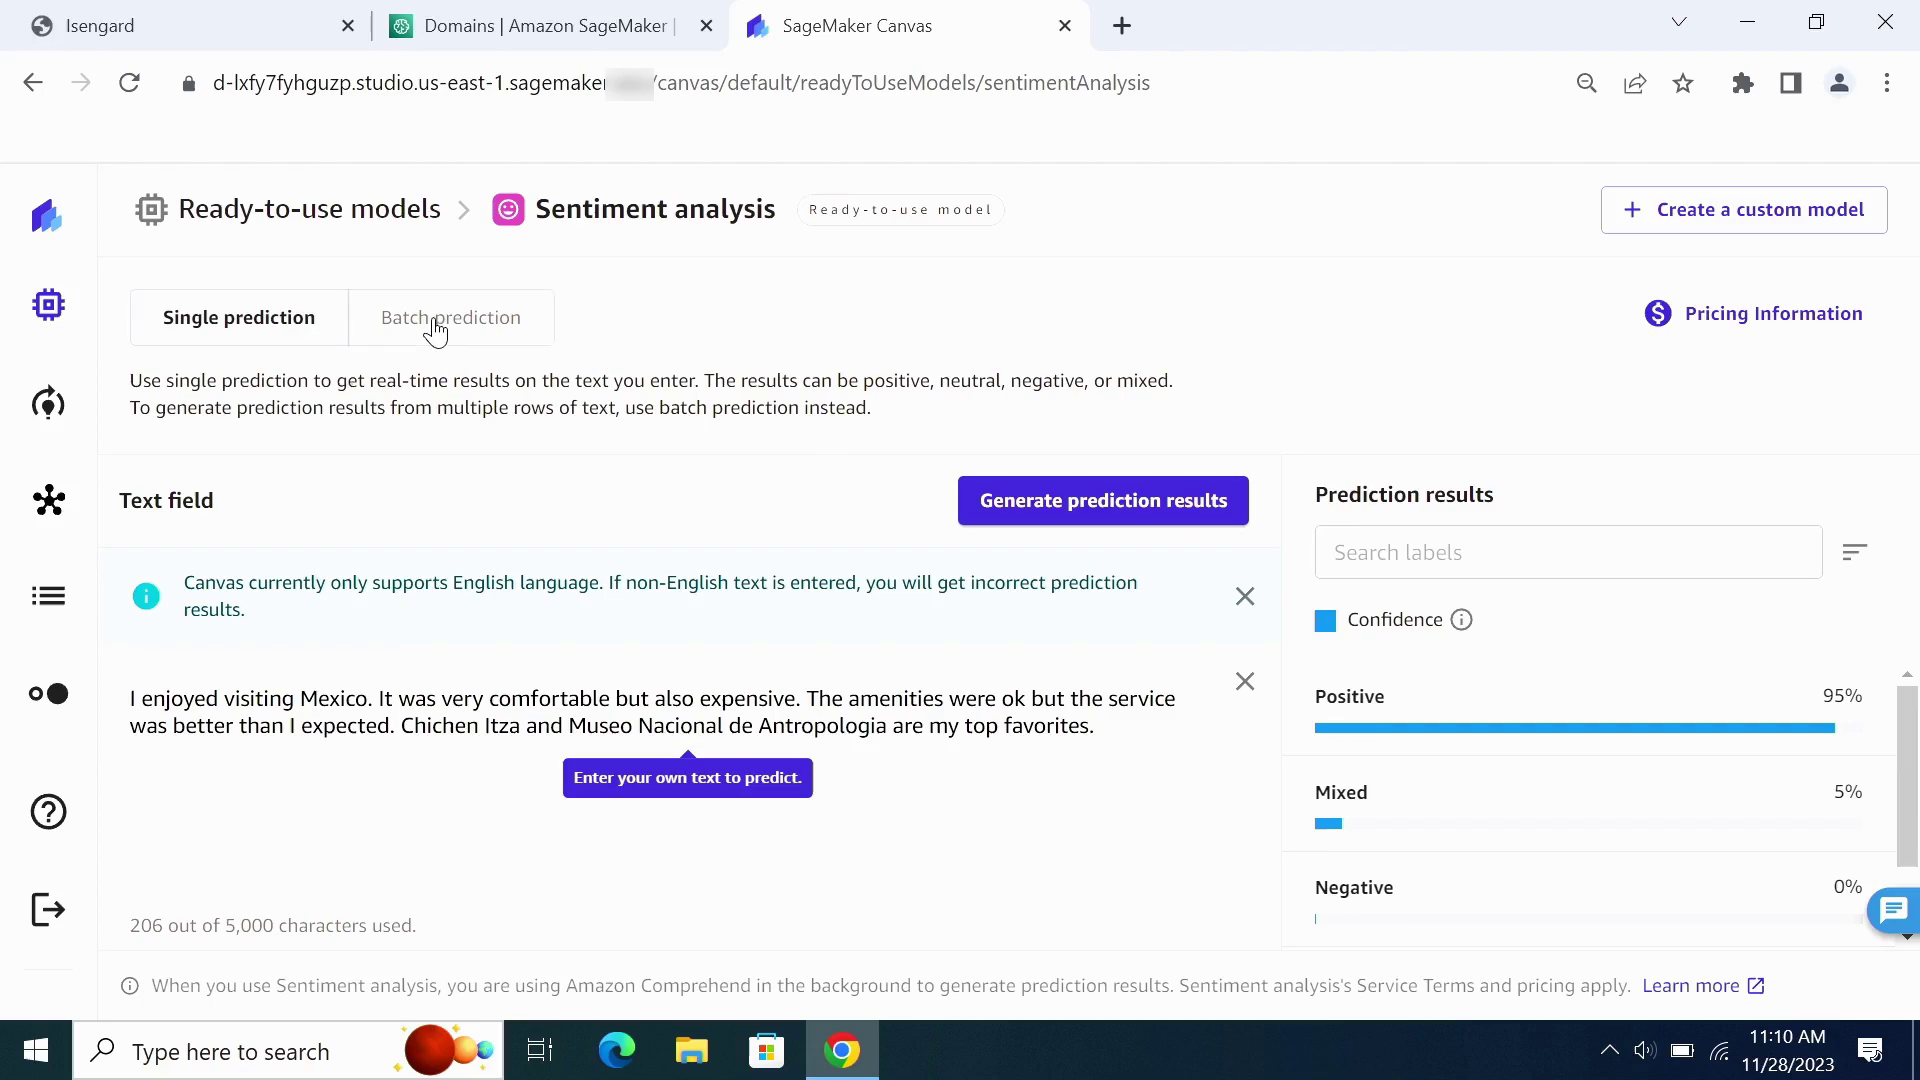This screenshot has width=1920, height=1080.
Task: Open the chat support bubble icon
Action: pyautogui.click(x=1893, y=910)
